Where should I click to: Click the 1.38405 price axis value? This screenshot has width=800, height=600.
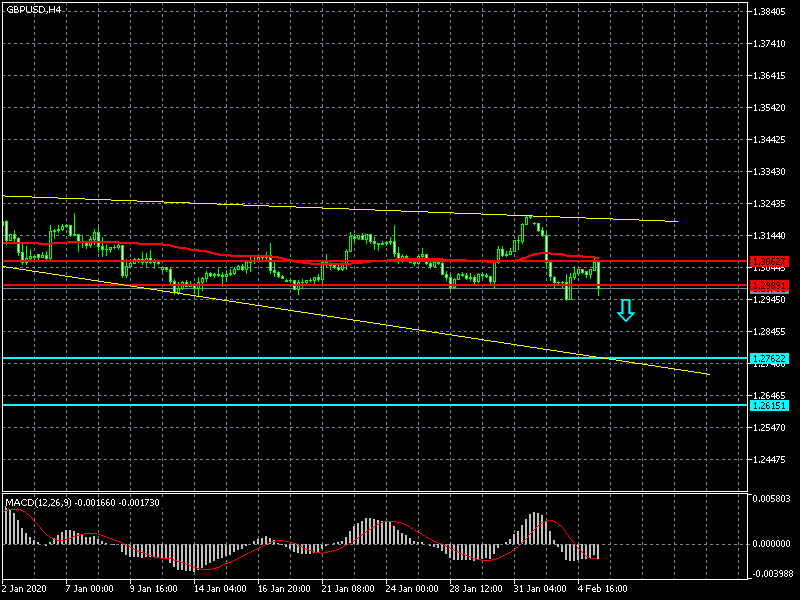coord(771,12)
